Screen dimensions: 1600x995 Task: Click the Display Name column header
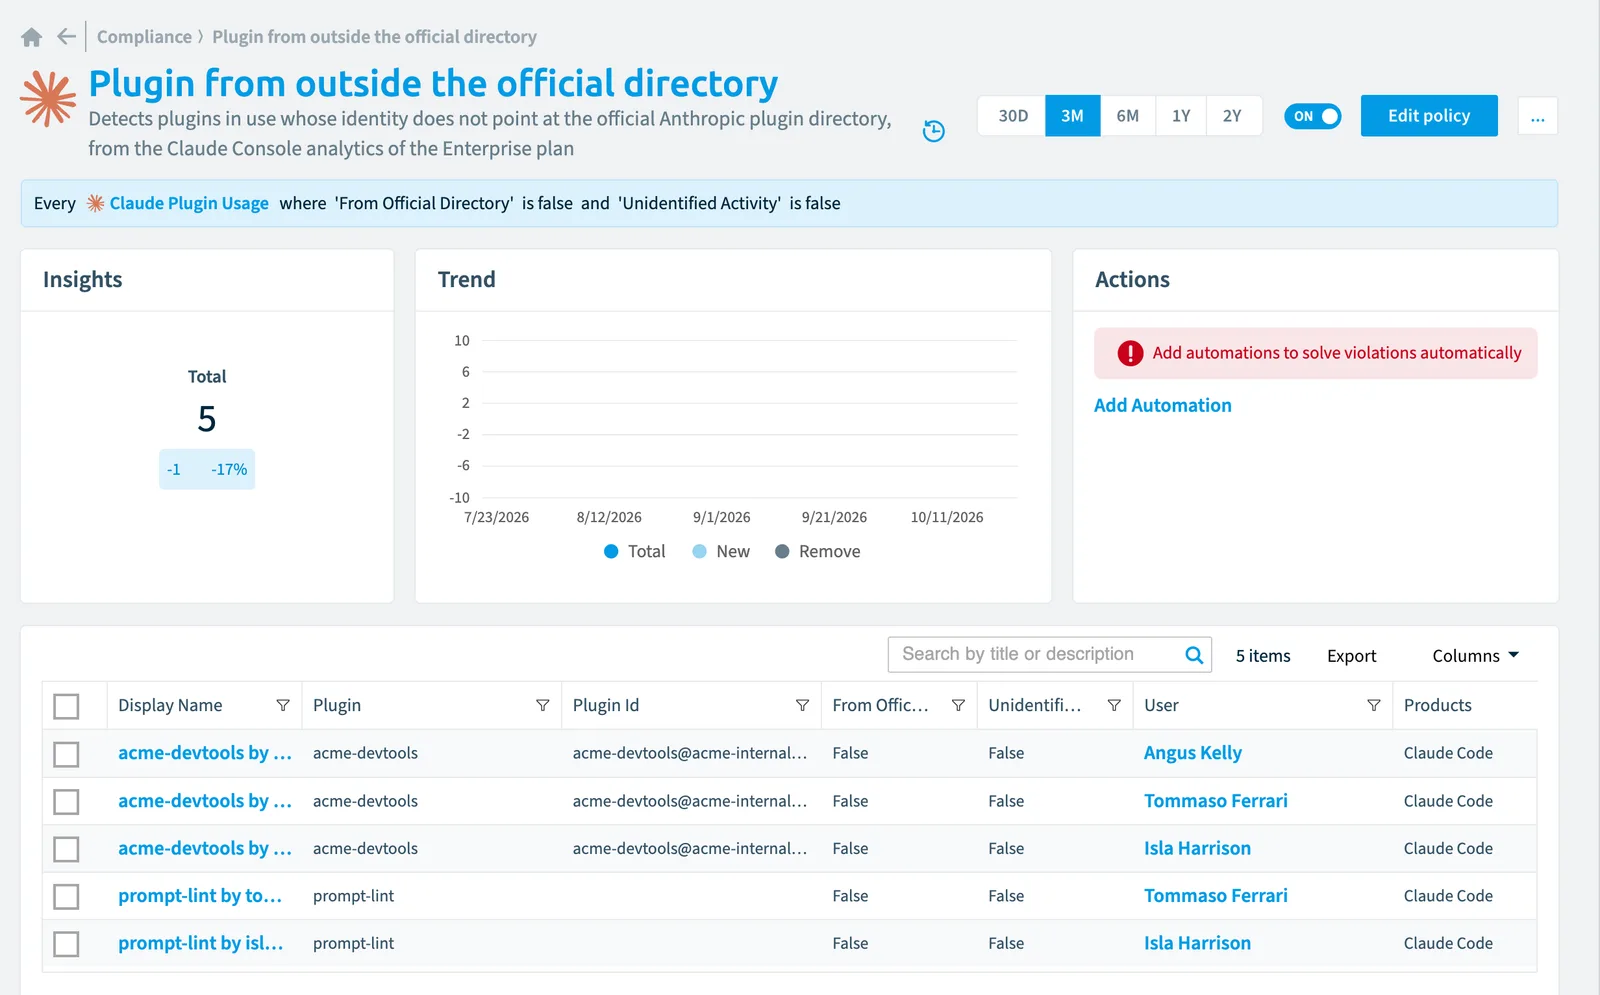(170, 705)
